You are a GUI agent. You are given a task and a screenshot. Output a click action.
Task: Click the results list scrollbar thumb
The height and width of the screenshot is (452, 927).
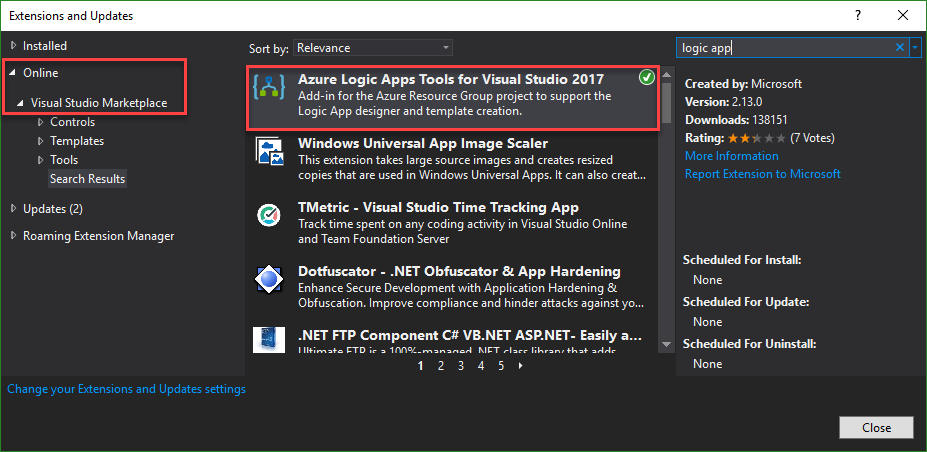tap(666, 101)
